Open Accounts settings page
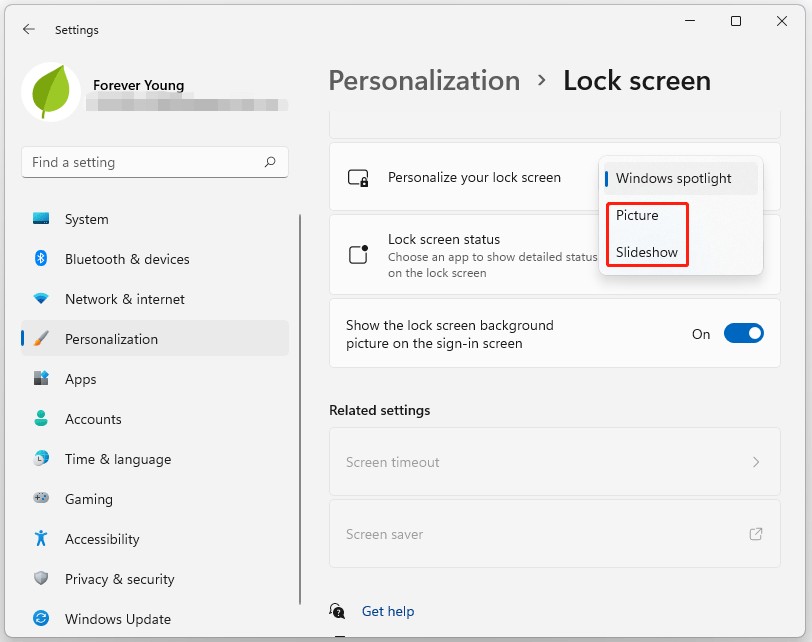The image size is (812, 642). [x=155, y=419]
